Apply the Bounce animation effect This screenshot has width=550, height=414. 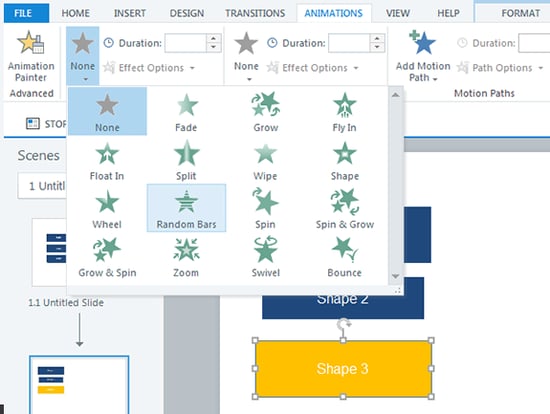coord(344,256)
